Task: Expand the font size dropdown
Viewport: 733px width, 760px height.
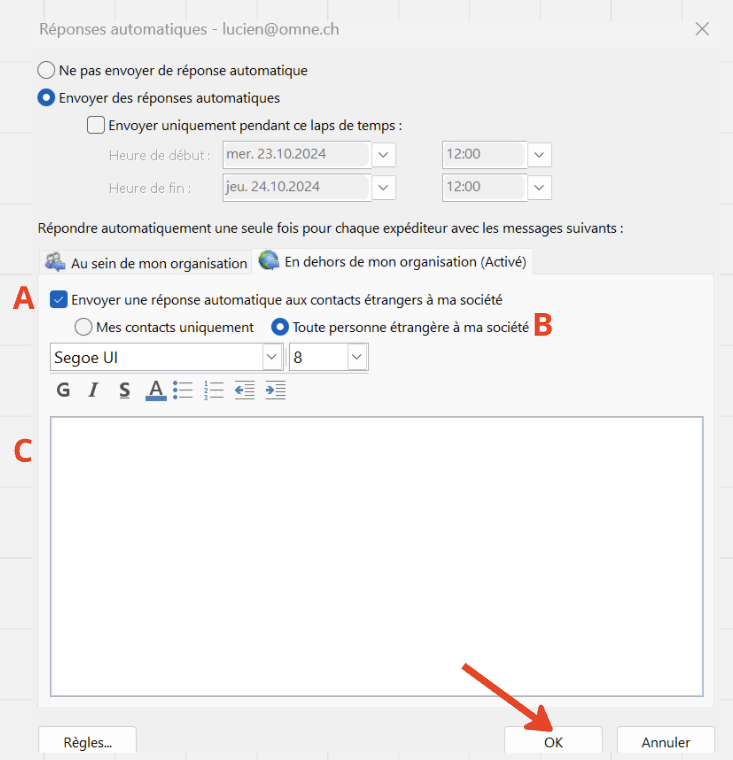Action: (357, 357)
